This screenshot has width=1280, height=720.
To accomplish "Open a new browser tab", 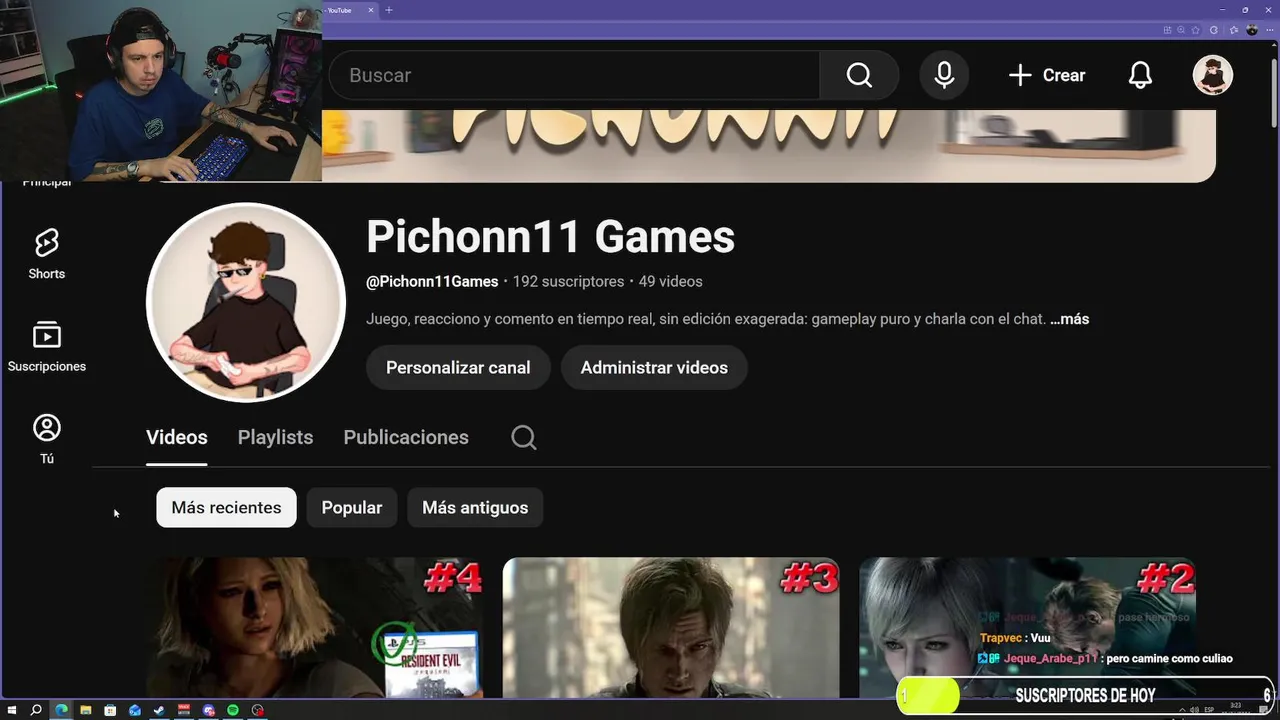I will pos(389,10).
